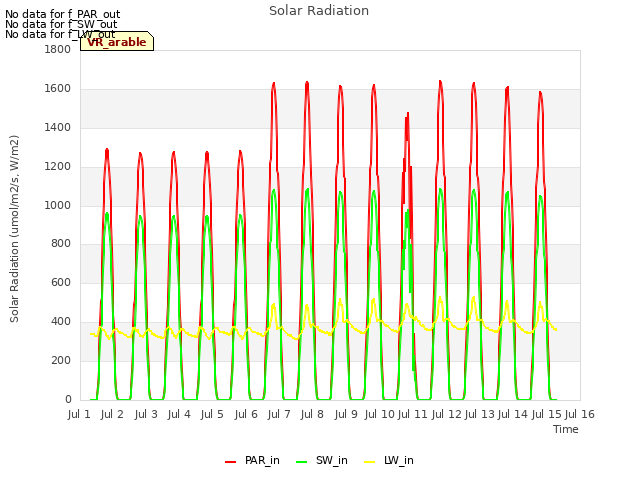This screenshot has height=480, width=640.
Task: Click the Time x-axis label
Action: [566, 429]
